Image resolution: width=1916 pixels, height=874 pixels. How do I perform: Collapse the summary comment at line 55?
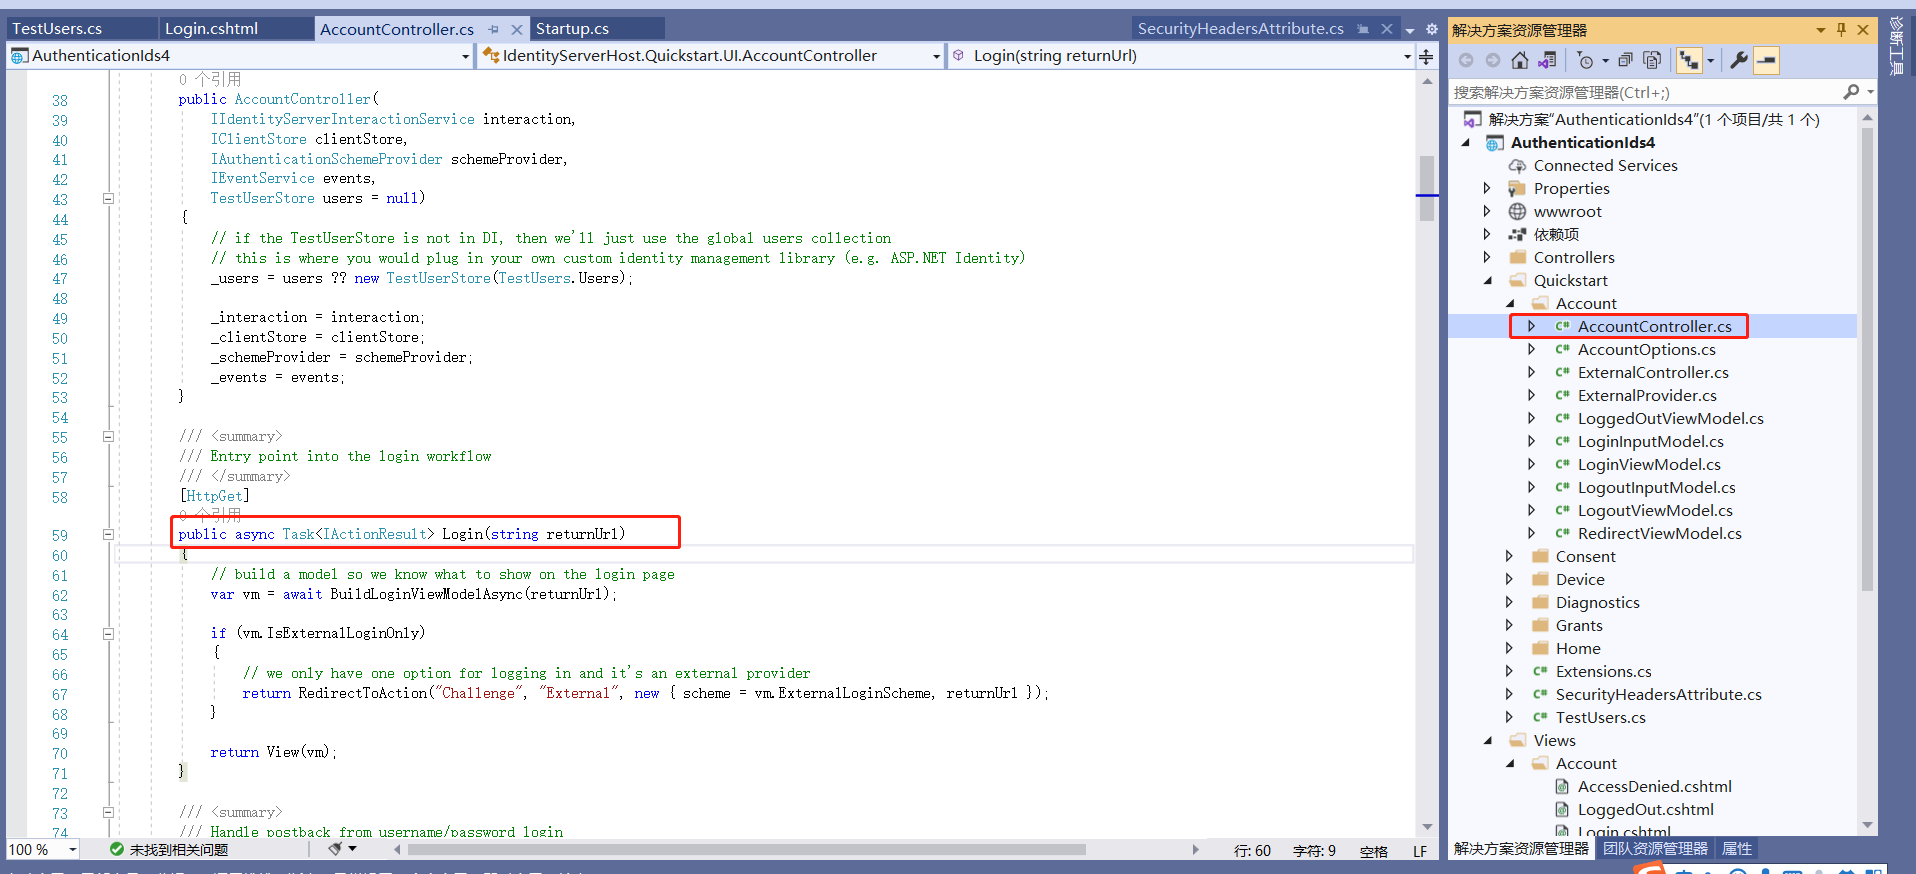click(x=108, y=436)
